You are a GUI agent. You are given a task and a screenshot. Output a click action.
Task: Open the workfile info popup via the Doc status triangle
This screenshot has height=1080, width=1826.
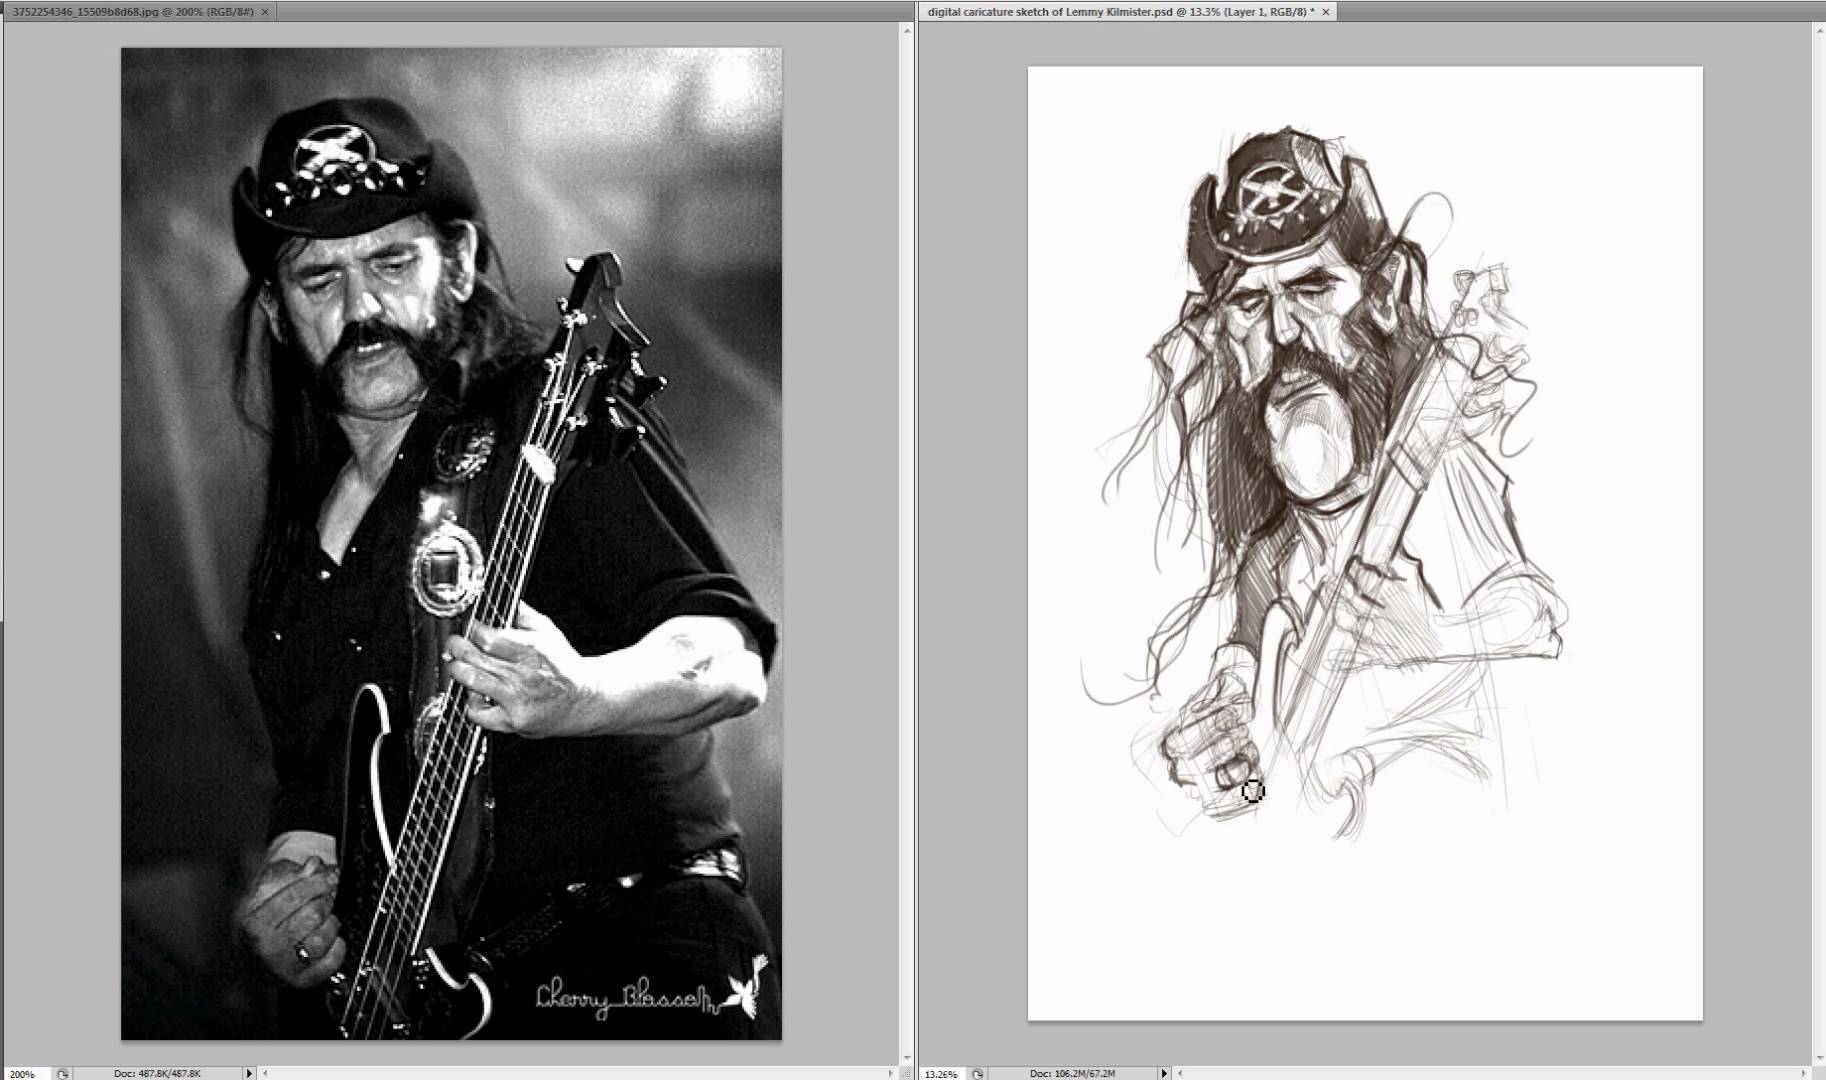(248, 1072)
